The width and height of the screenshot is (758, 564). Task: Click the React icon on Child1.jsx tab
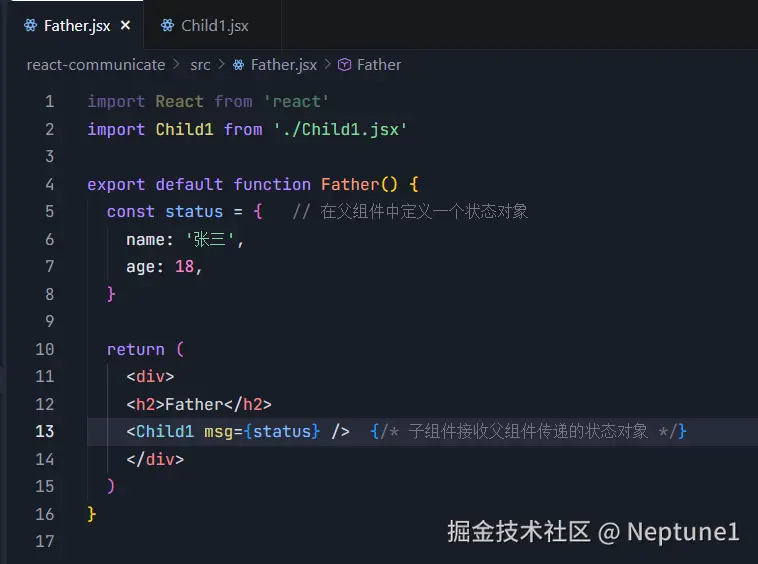[x=167, y=26]
